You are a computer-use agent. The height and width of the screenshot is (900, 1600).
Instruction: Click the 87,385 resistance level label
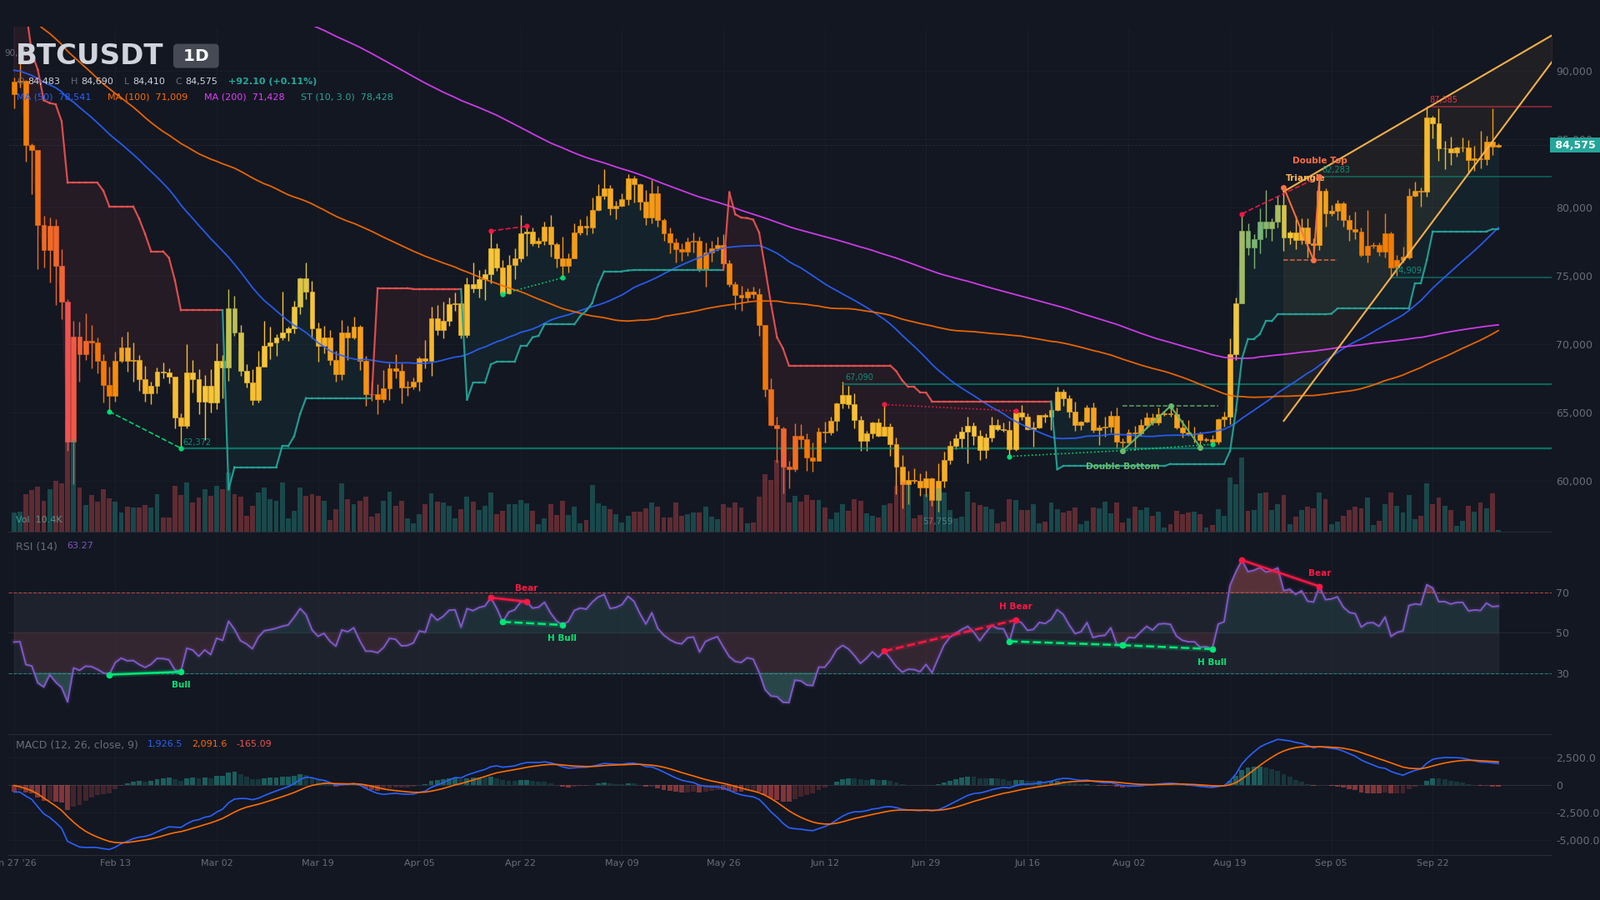(x=1443, y=100)
